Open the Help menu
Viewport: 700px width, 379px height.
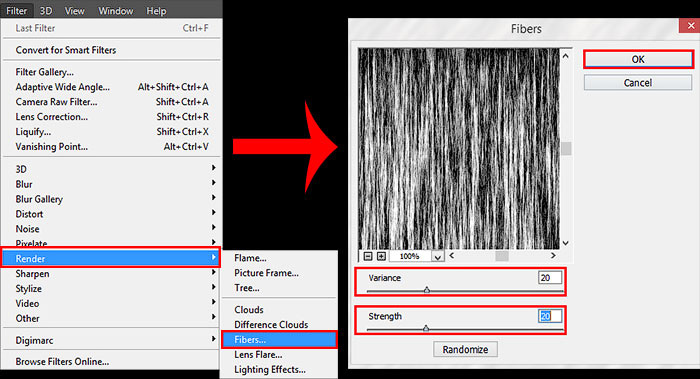click(x=156, y=11)
